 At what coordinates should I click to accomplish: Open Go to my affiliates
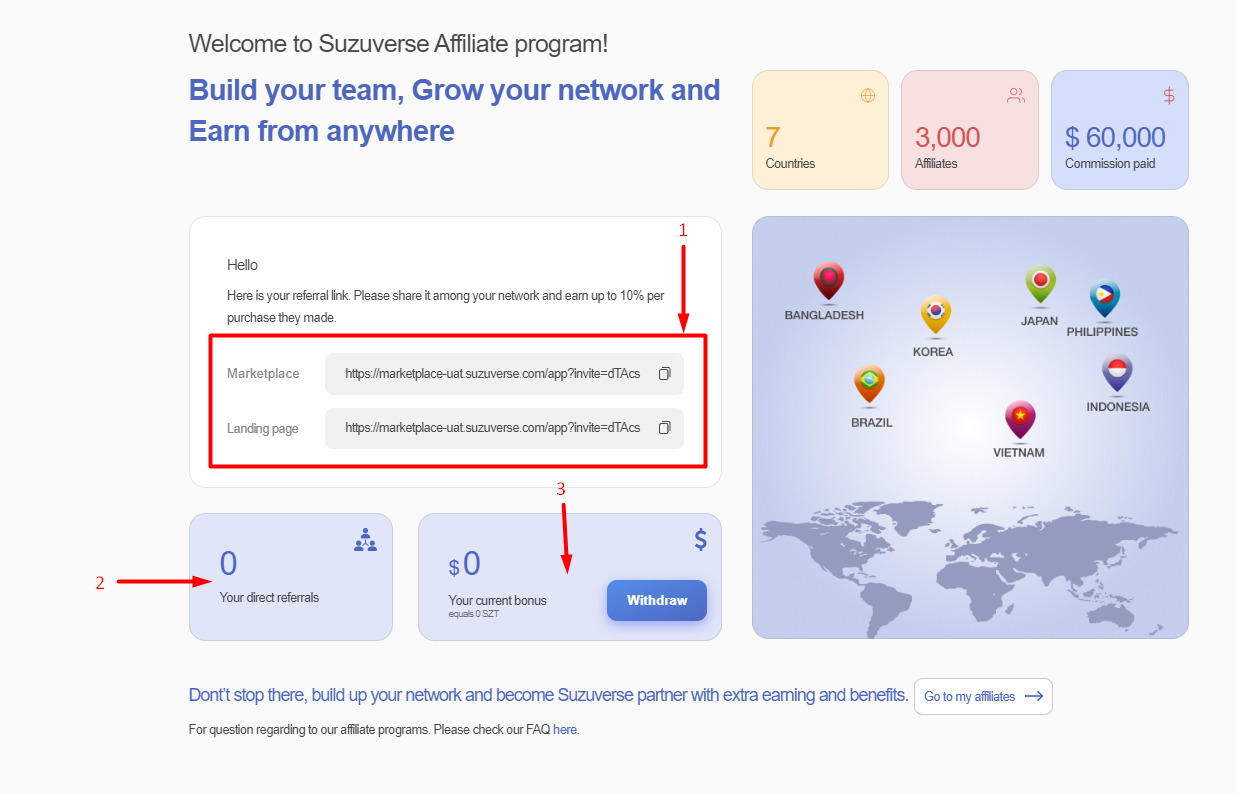tap(982, 697)
